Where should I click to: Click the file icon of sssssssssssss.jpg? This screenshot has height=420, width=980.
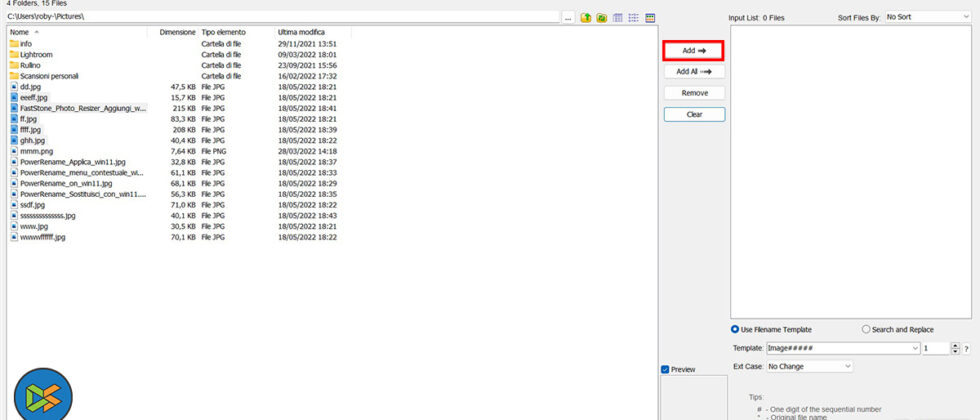click(14, 216)
